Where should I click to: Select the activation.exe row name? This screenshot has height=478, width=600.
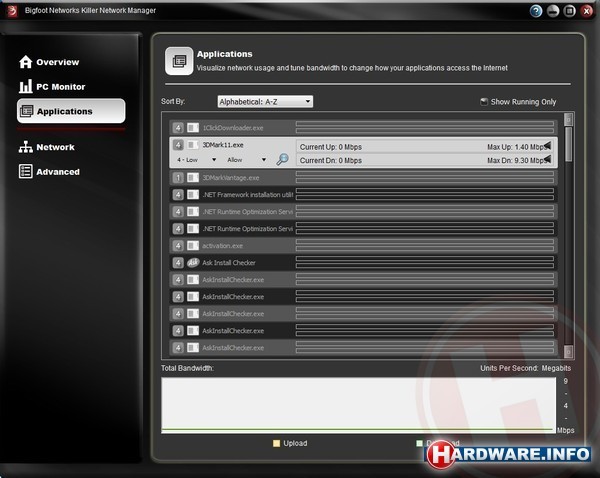(x=222, y=246)
